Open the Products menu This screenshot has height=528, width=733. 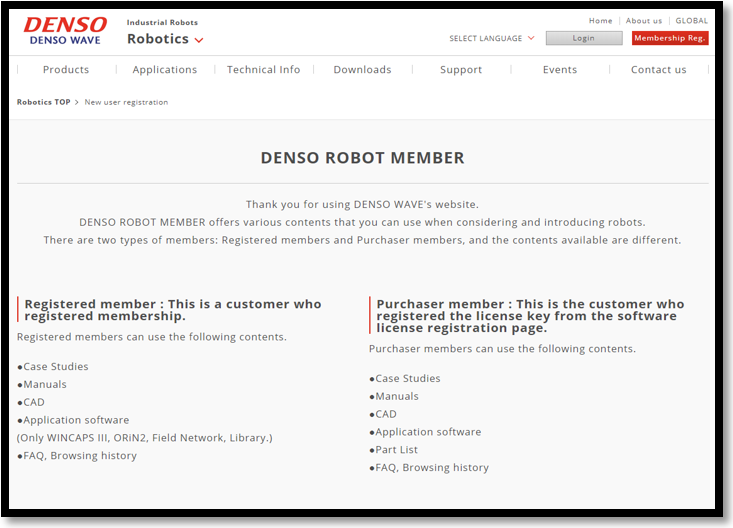click(x=66, y=70)
